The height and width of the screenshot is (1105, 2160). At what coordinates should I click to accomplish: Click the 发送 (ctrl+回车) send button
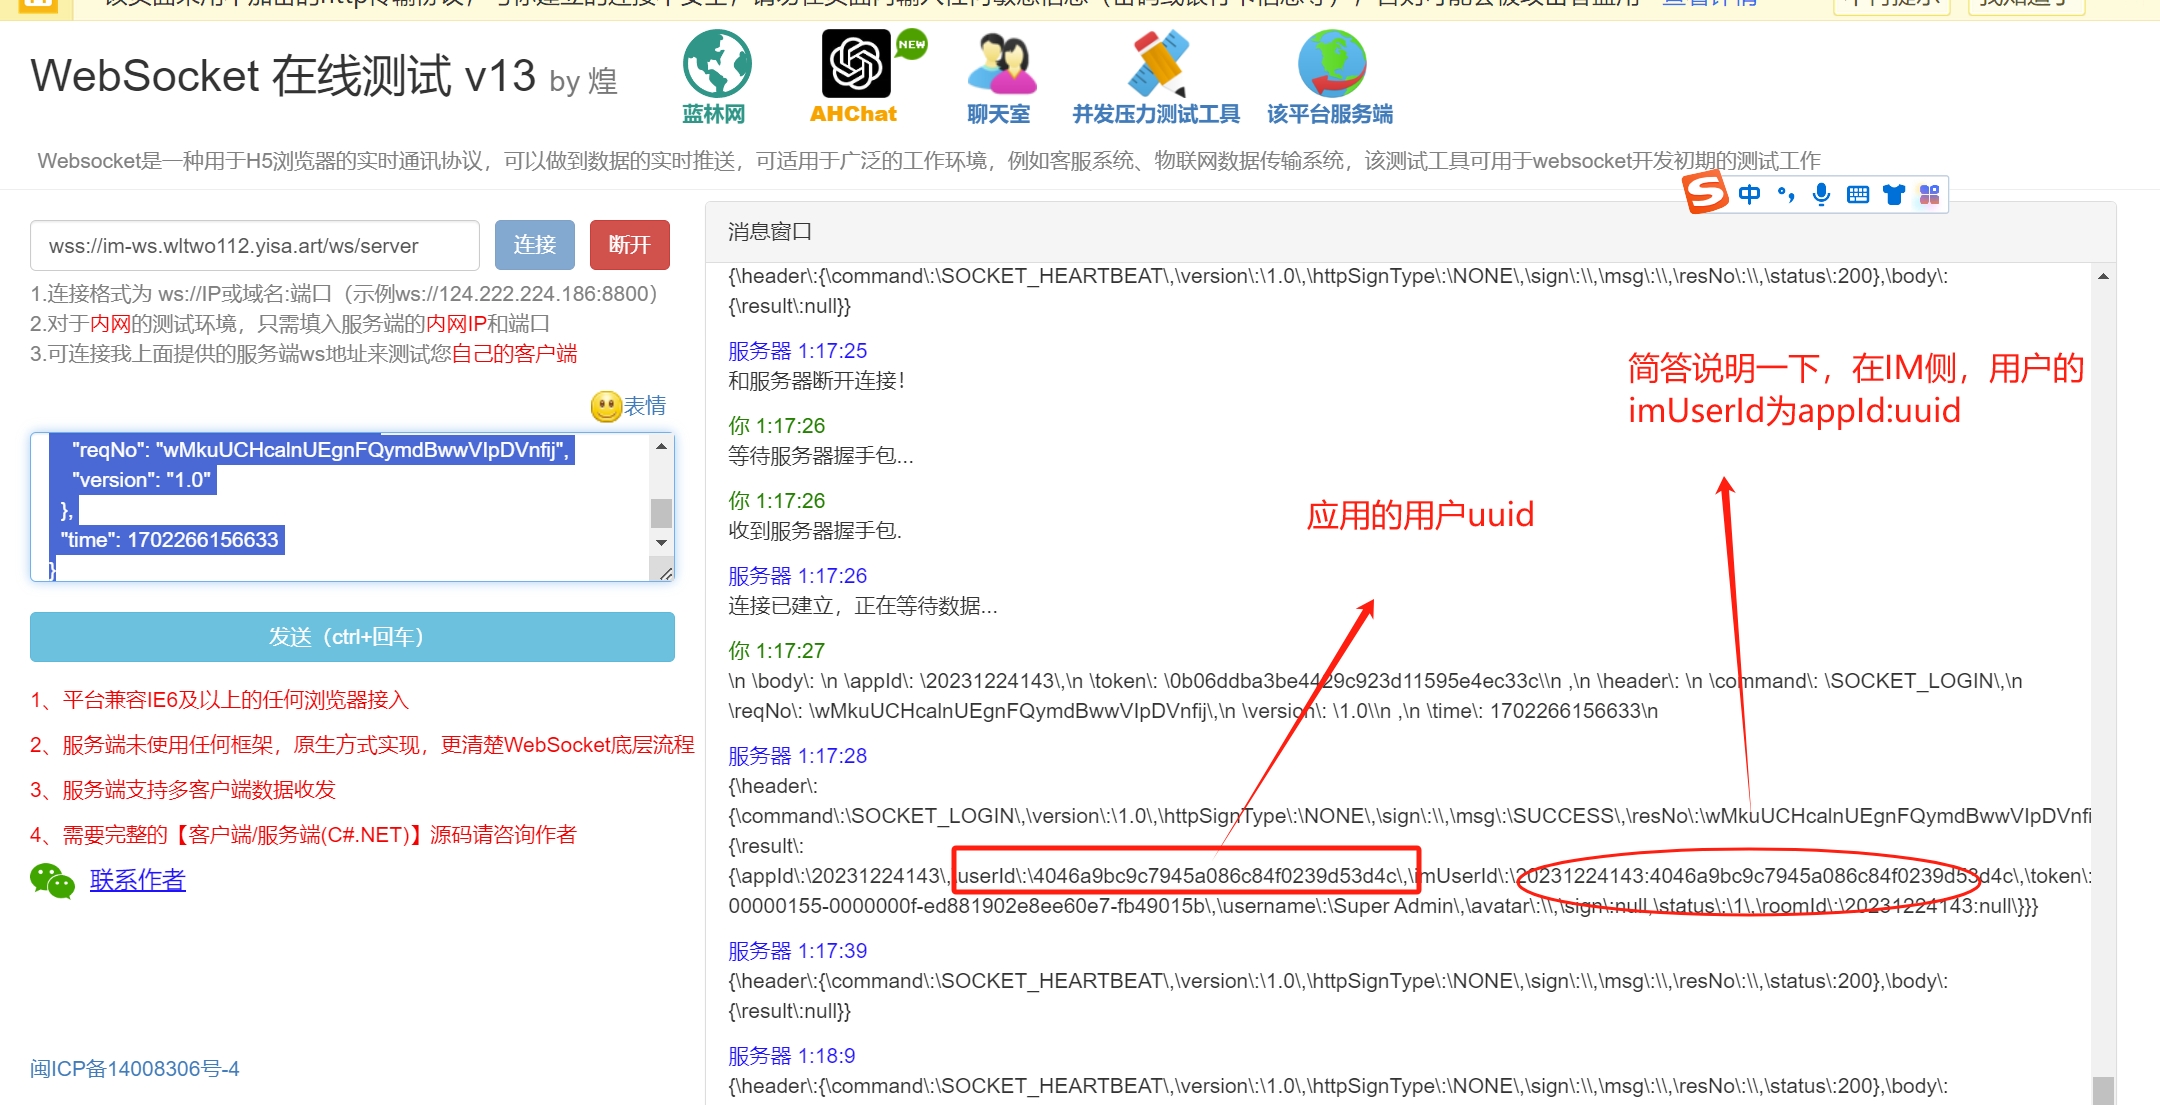[x=352, y=637]
